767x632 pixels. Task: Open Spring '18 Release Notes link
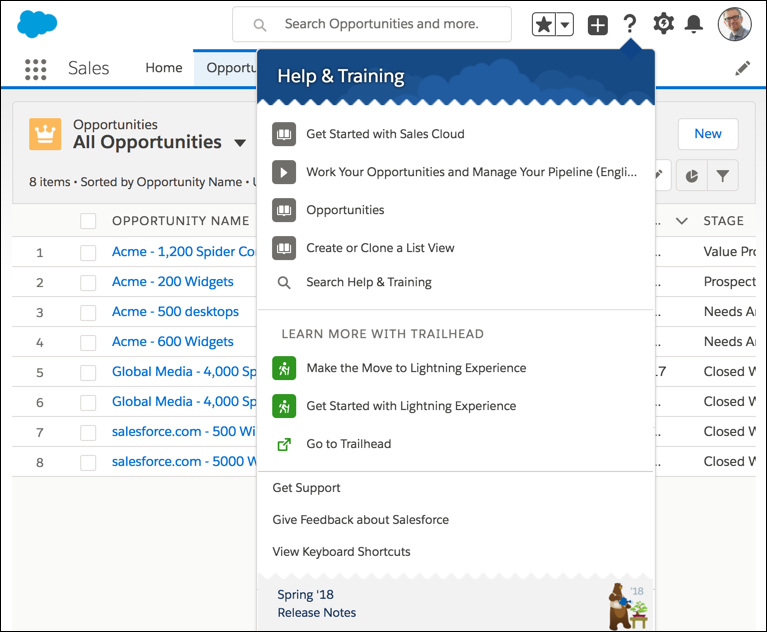316,604
